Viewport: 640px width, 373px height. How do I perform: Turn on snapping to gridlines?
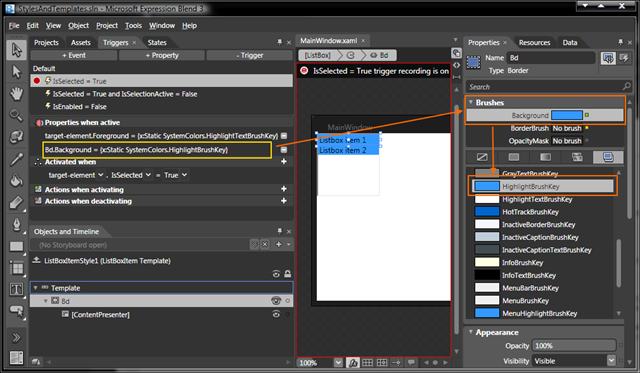click(382, 362)
